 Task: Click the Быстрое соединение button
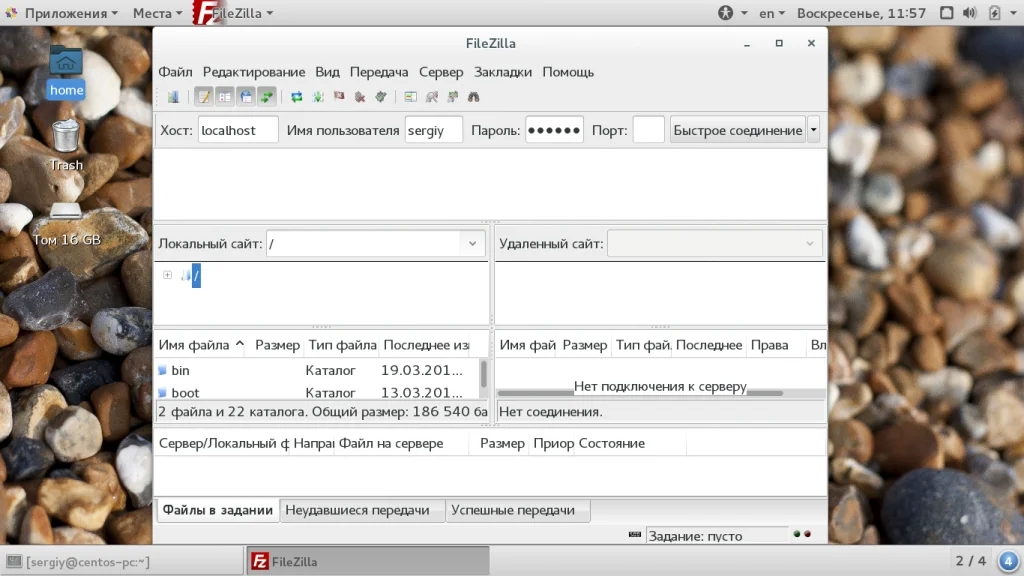pyautogui.click(x=737, y=130)
